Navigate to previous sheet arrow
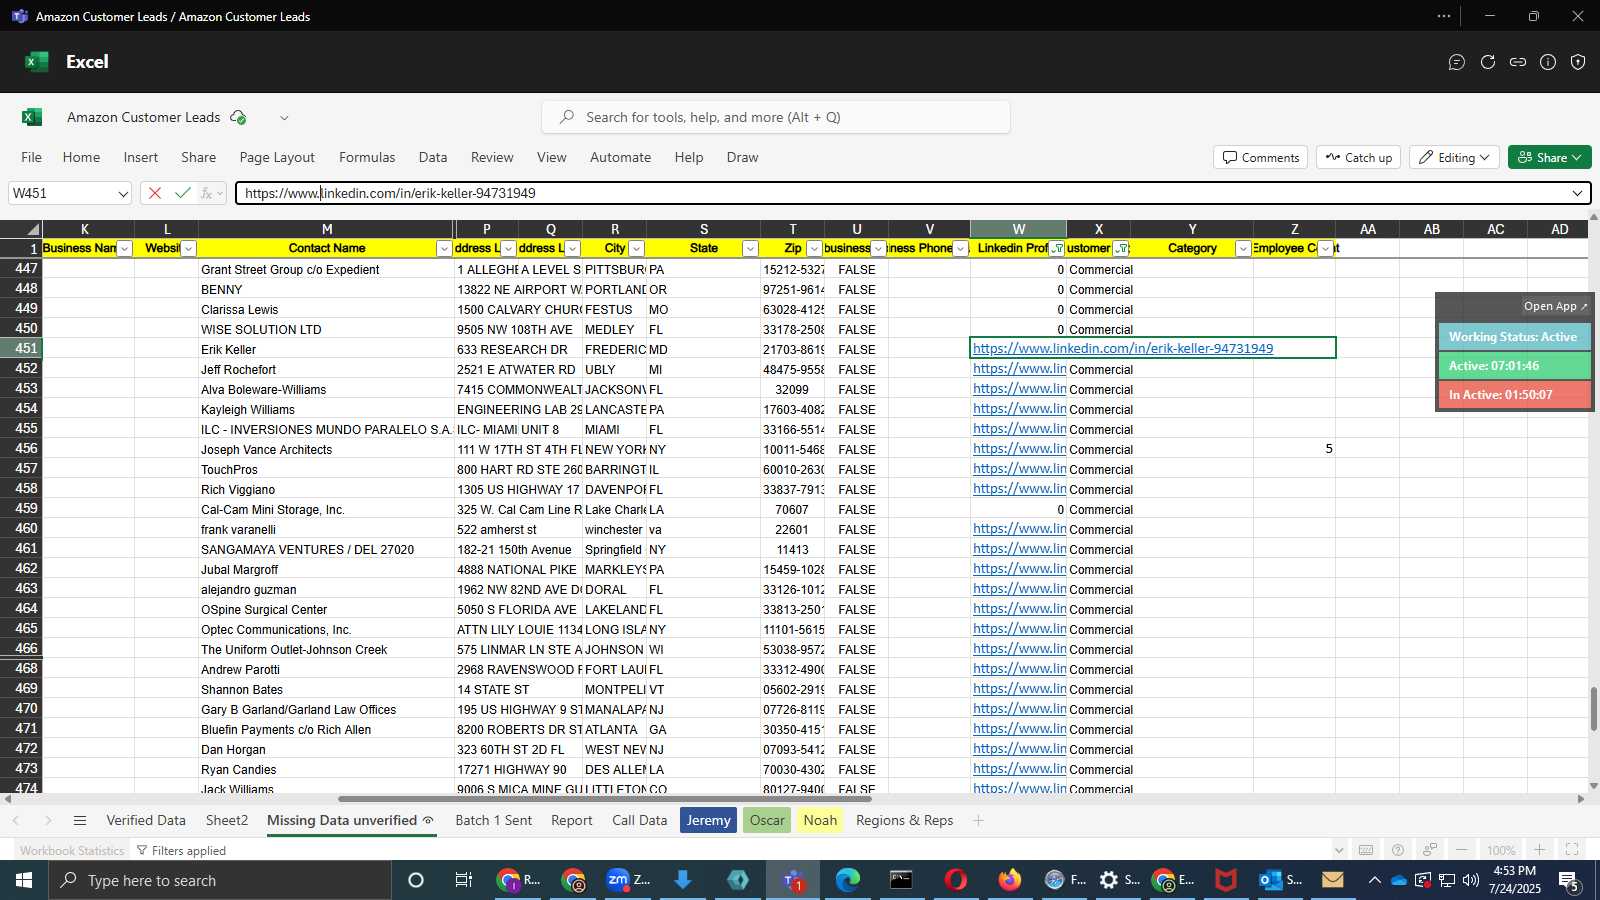The image size is (1600, 900). coord(15,820)
